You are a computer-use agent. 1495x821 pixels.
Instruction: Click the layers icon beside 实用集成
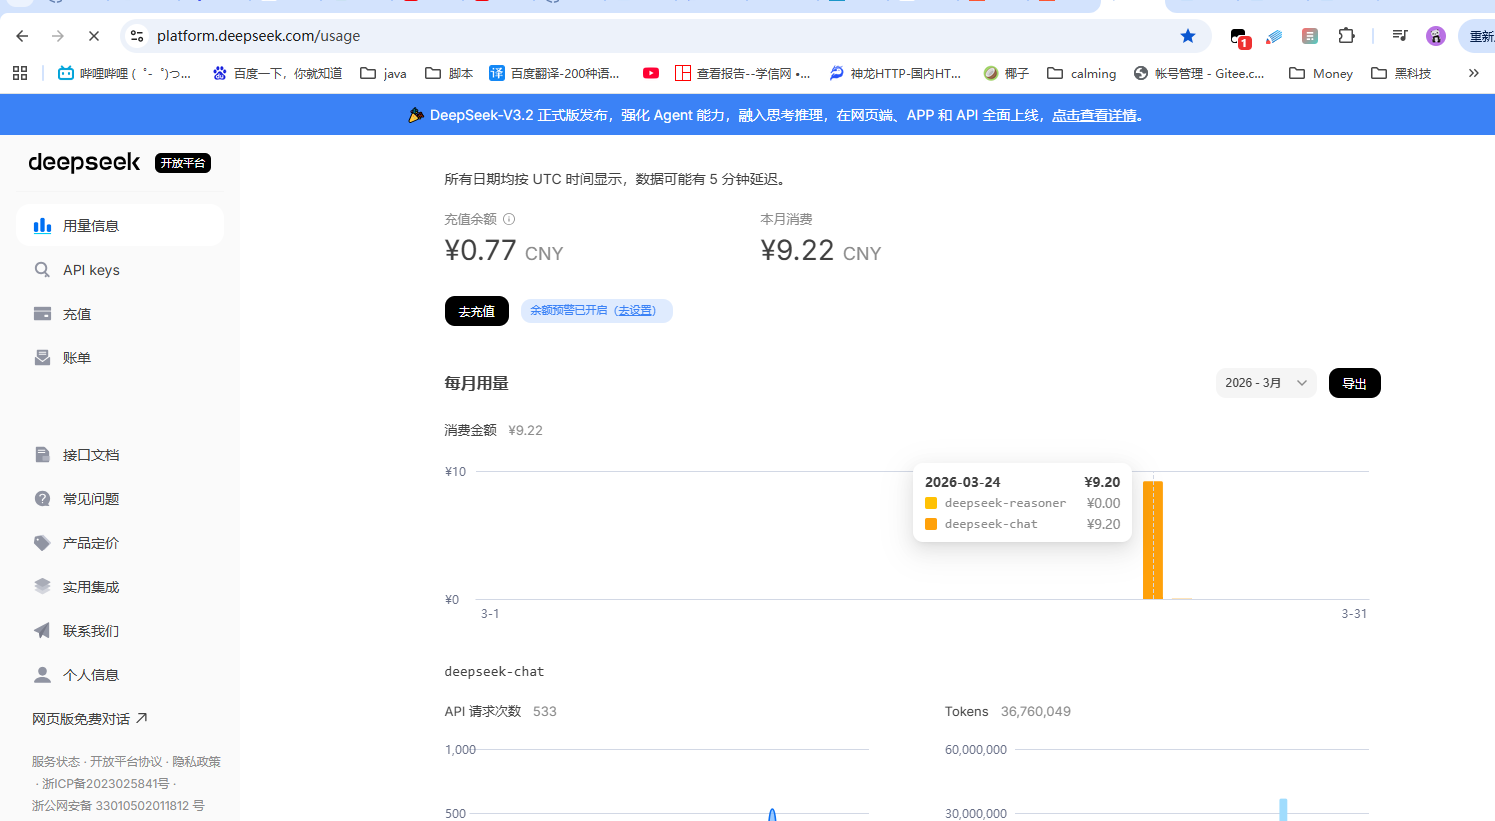[x=42, y=587]
